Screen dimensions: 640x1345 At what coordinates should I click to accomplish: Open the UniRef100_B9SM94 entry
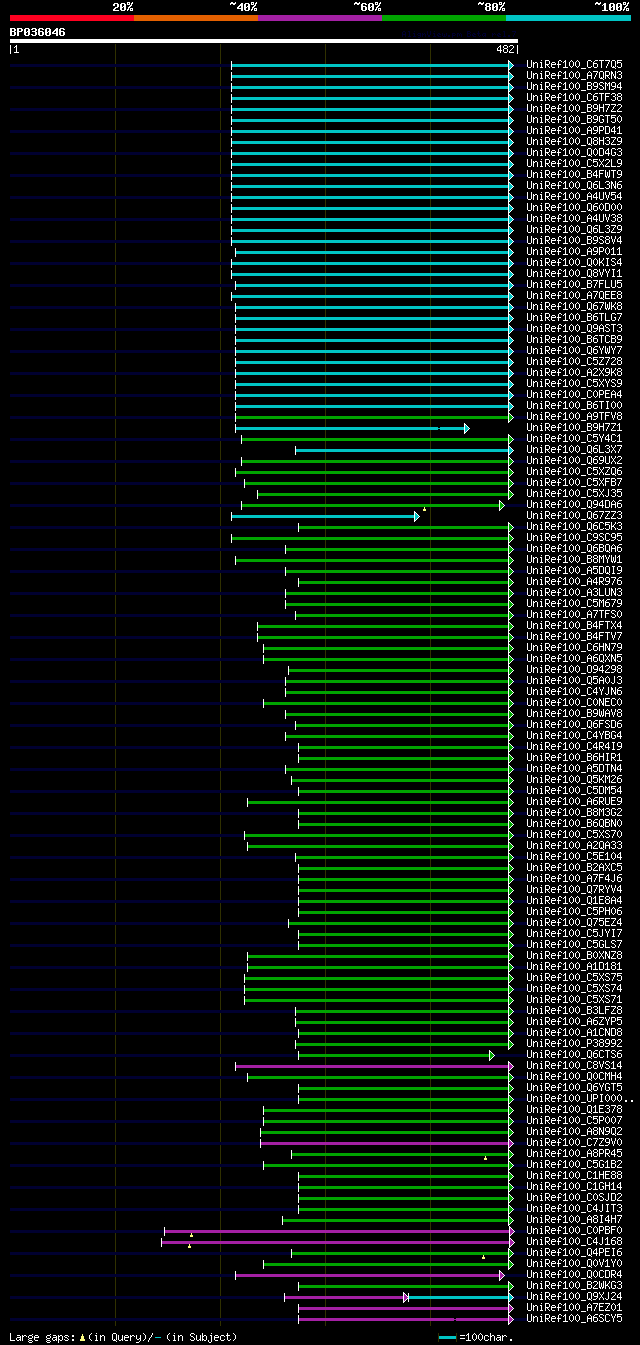[x=574, y=86]
